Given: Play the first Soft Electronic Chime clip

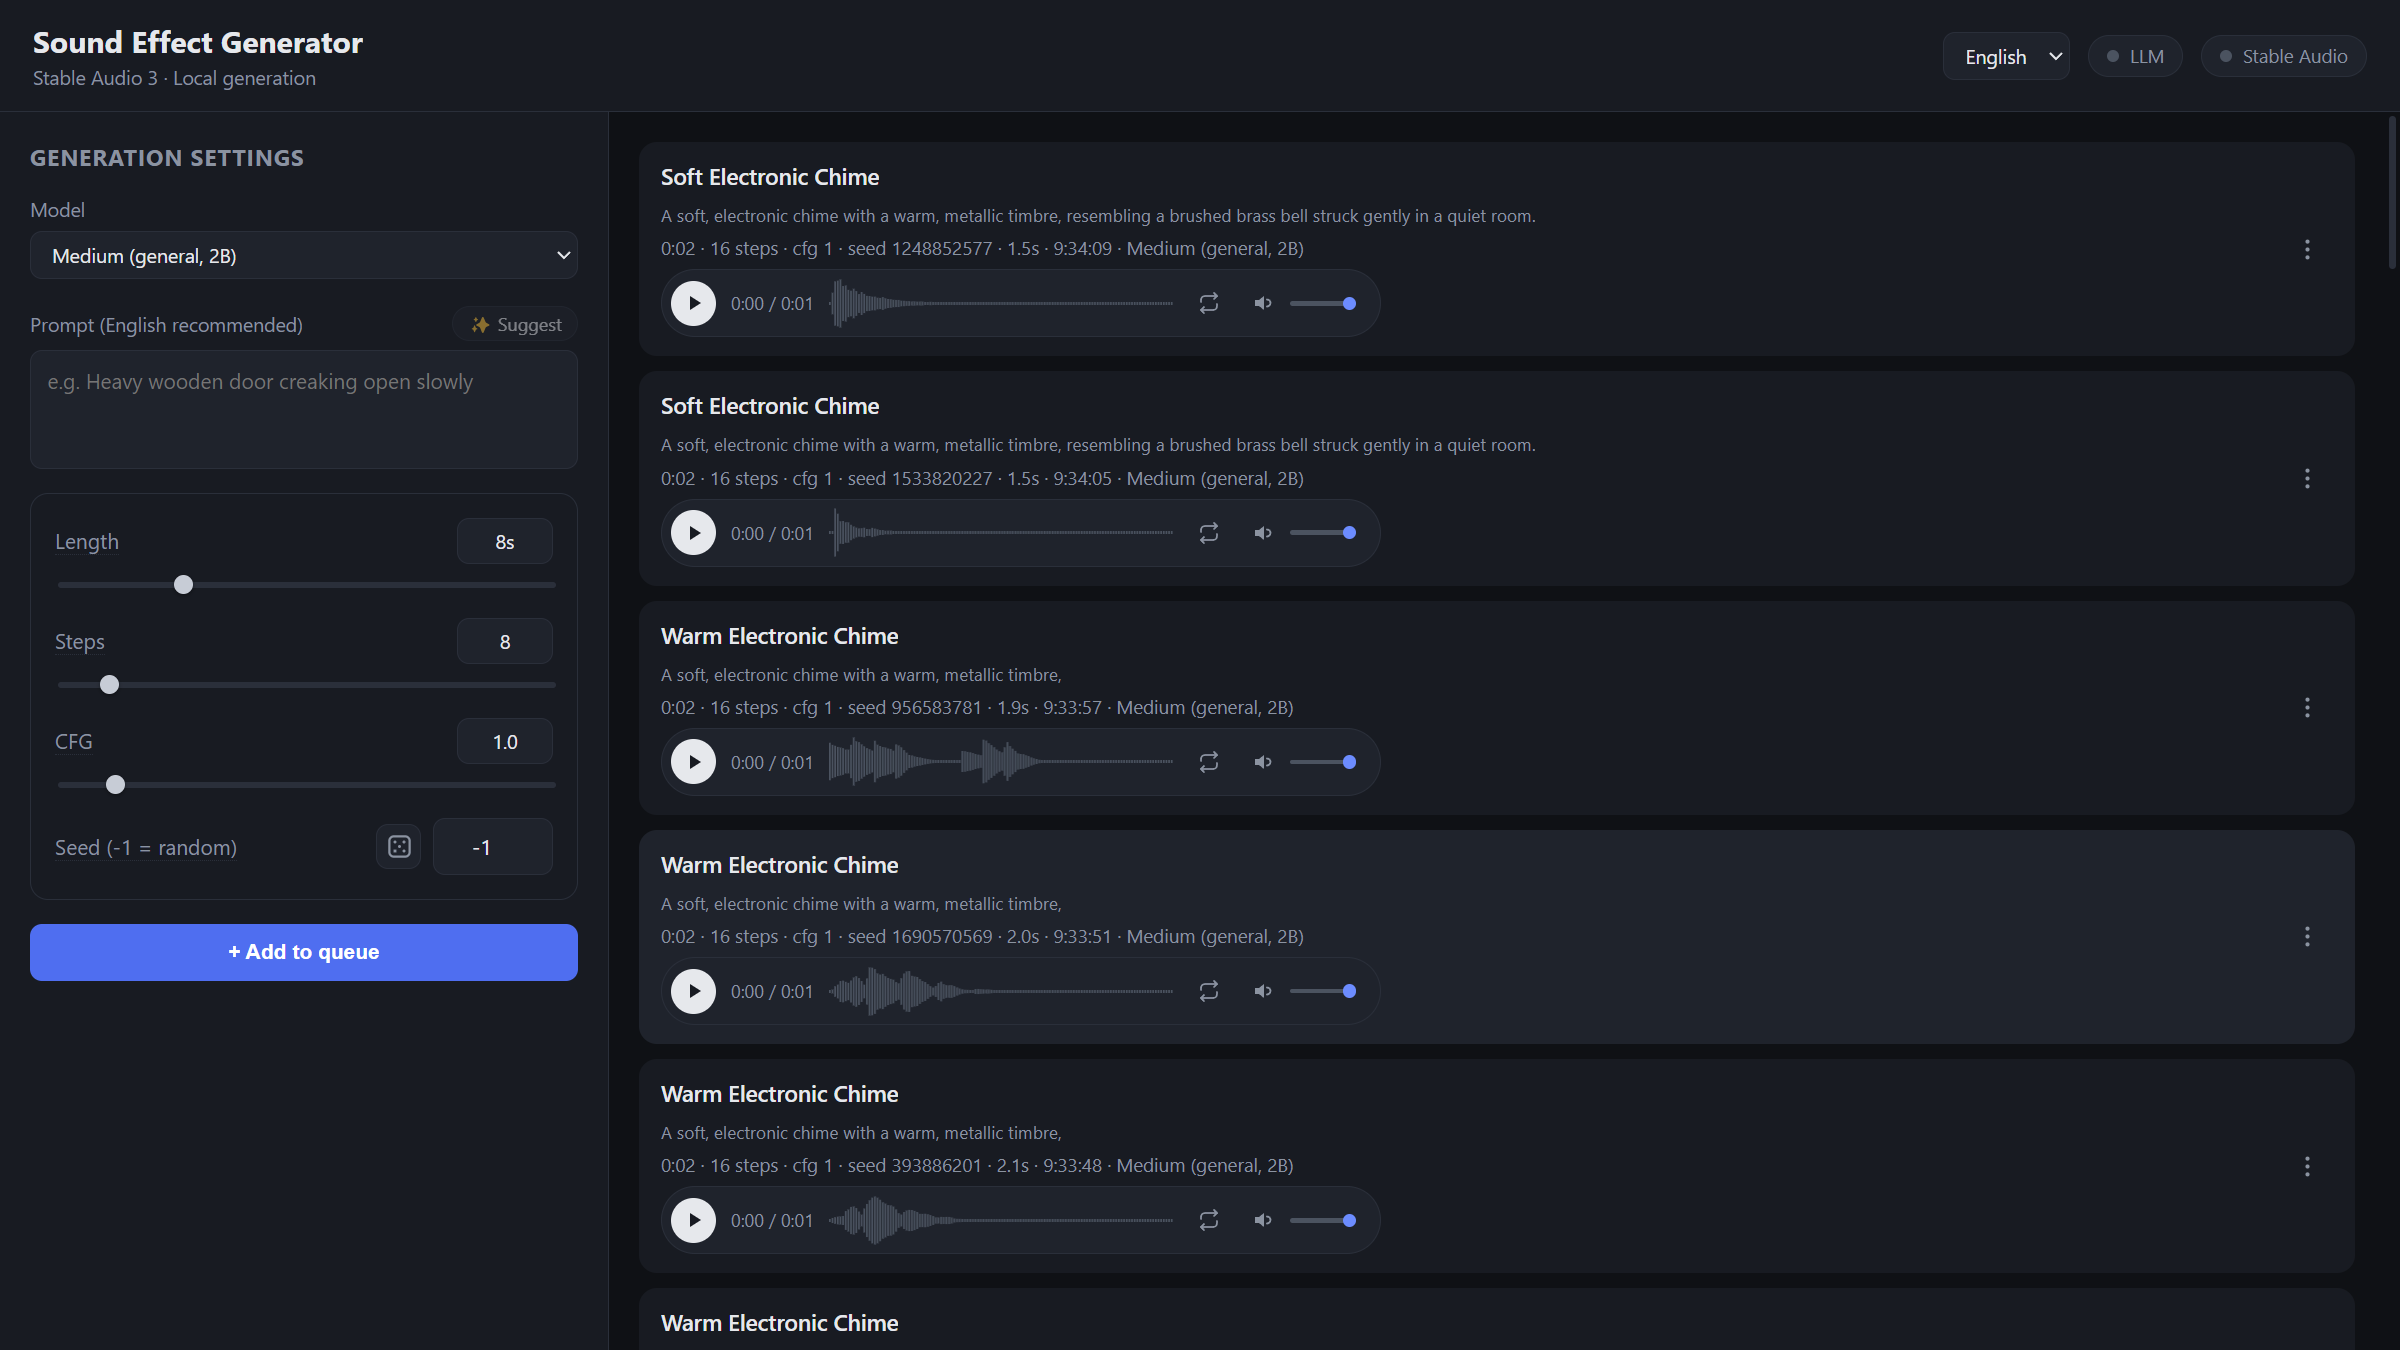Looking at the screenshot, I should tap(693, 303).
